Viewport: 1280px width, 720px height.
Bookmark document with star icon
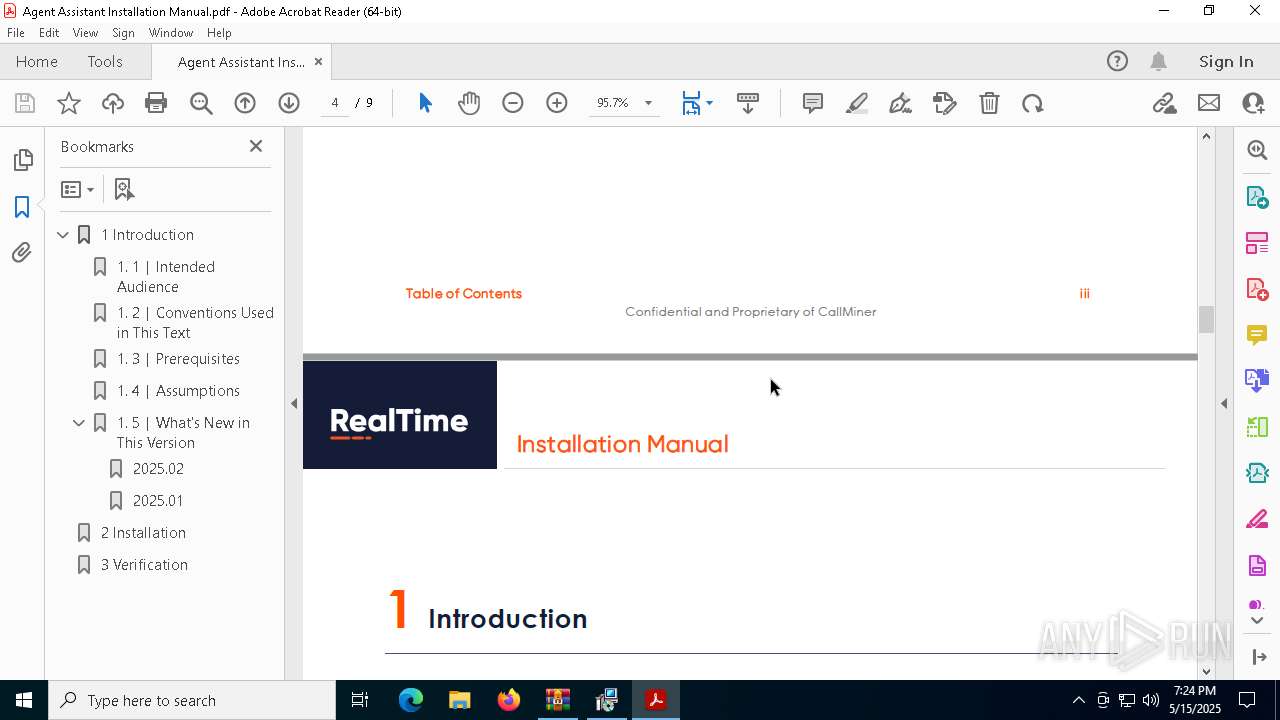[x=69, y=103]
